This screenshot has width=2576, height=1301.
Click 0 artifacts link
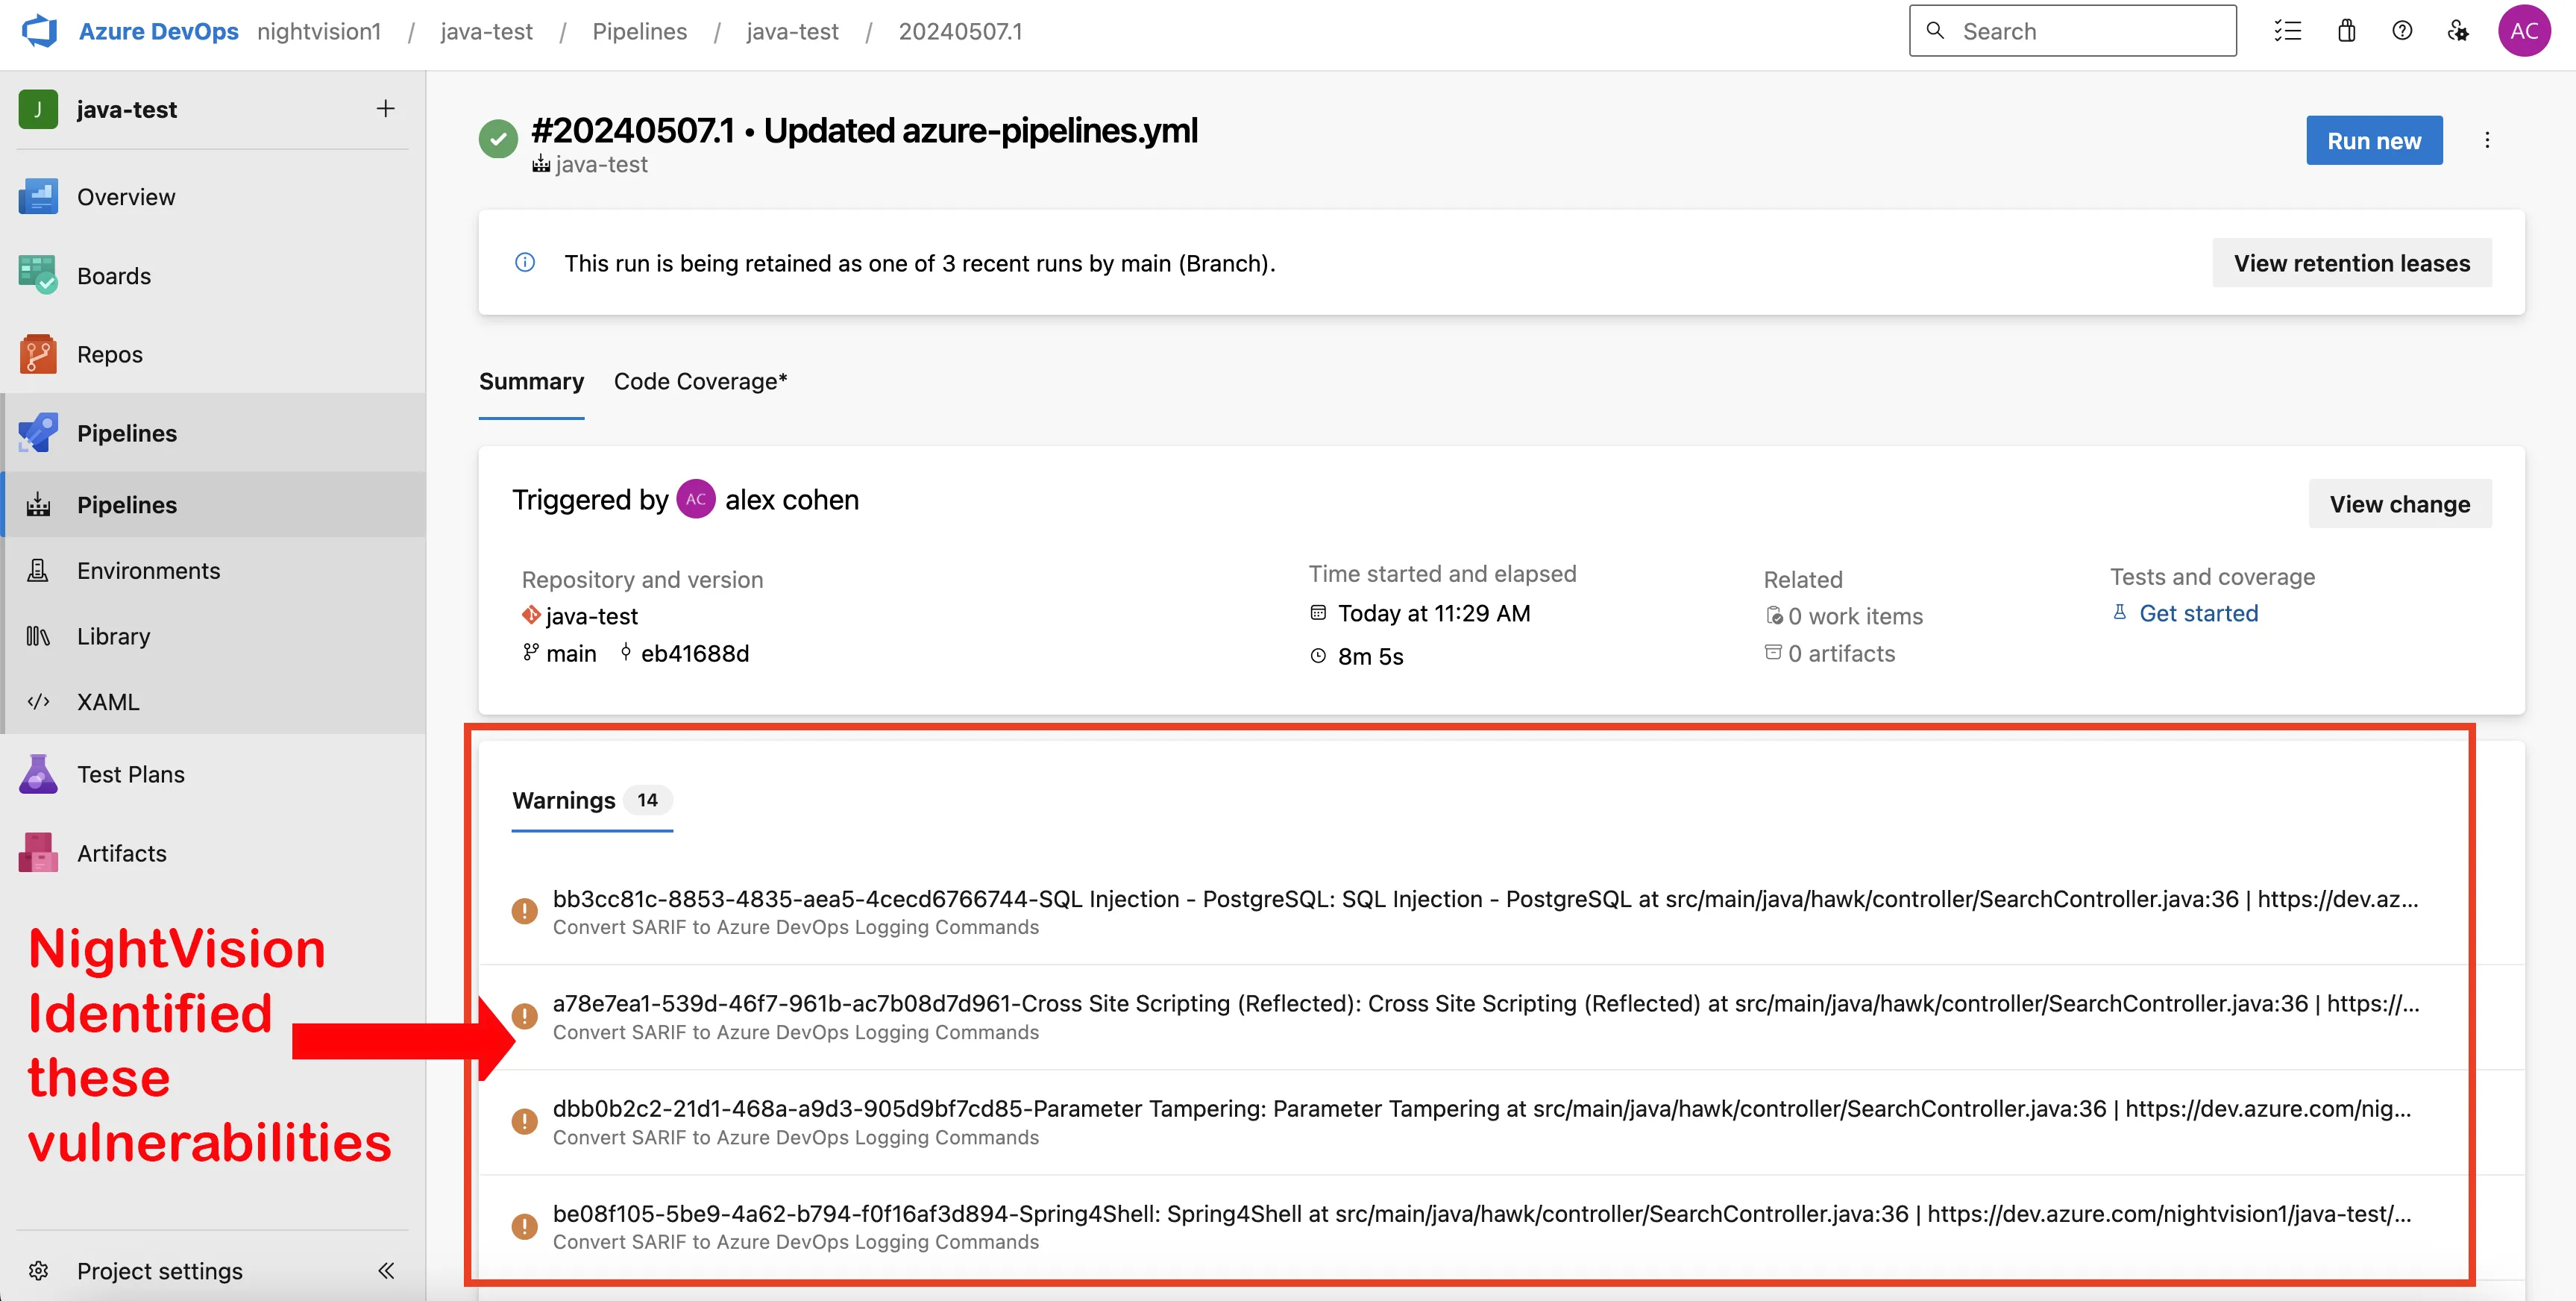click(1841, 654)
